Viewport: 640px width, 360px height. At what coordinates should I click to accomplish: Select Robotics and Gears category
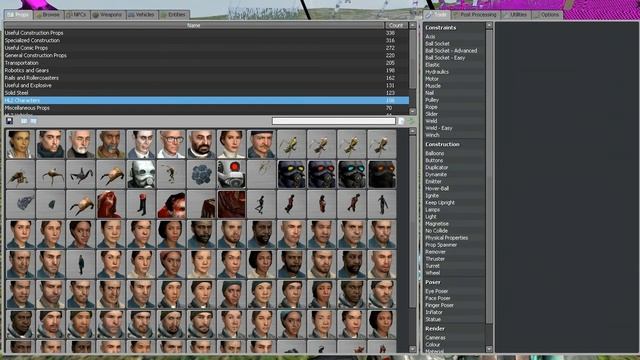(x=206, y=70)
